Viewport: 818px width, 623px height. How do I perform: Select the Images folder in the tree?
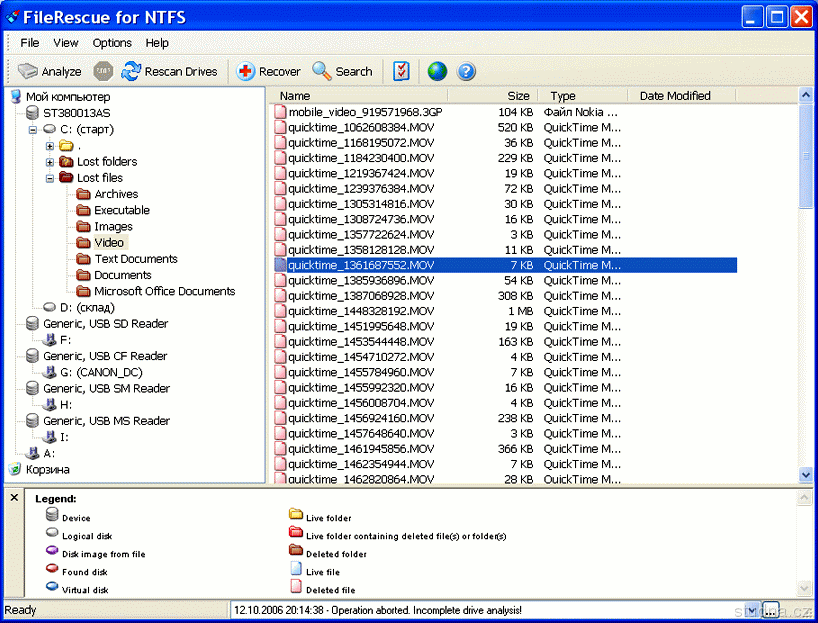(x=113, y=227)
